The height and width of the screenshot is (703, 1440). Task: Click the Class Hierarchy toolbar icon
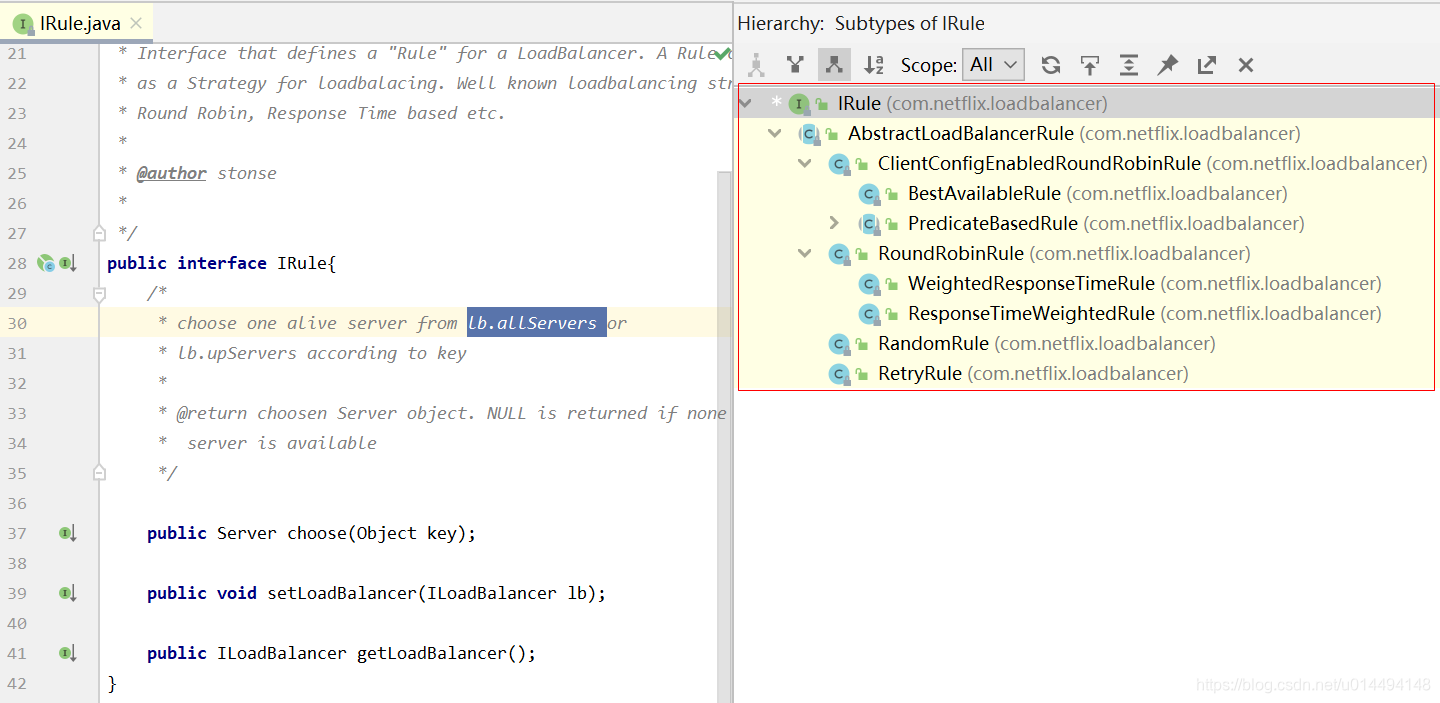756,65
